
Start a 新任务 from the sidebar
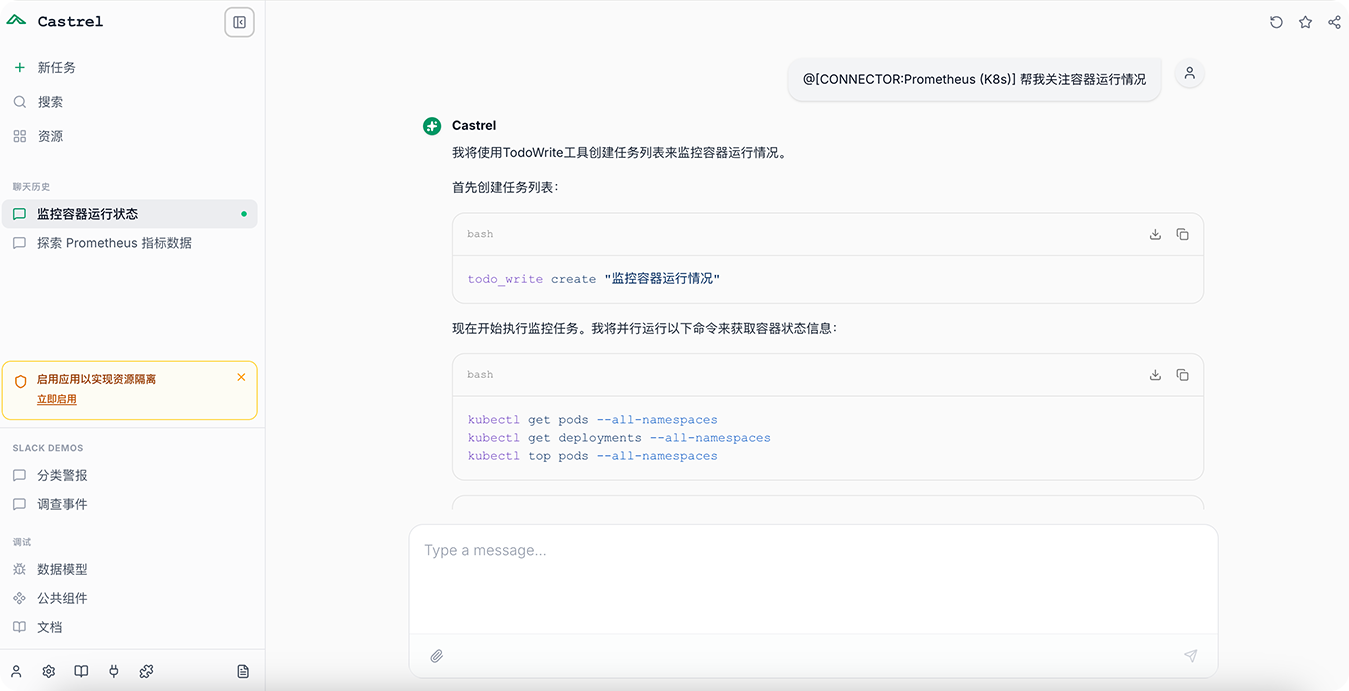(x=56, y=68)
